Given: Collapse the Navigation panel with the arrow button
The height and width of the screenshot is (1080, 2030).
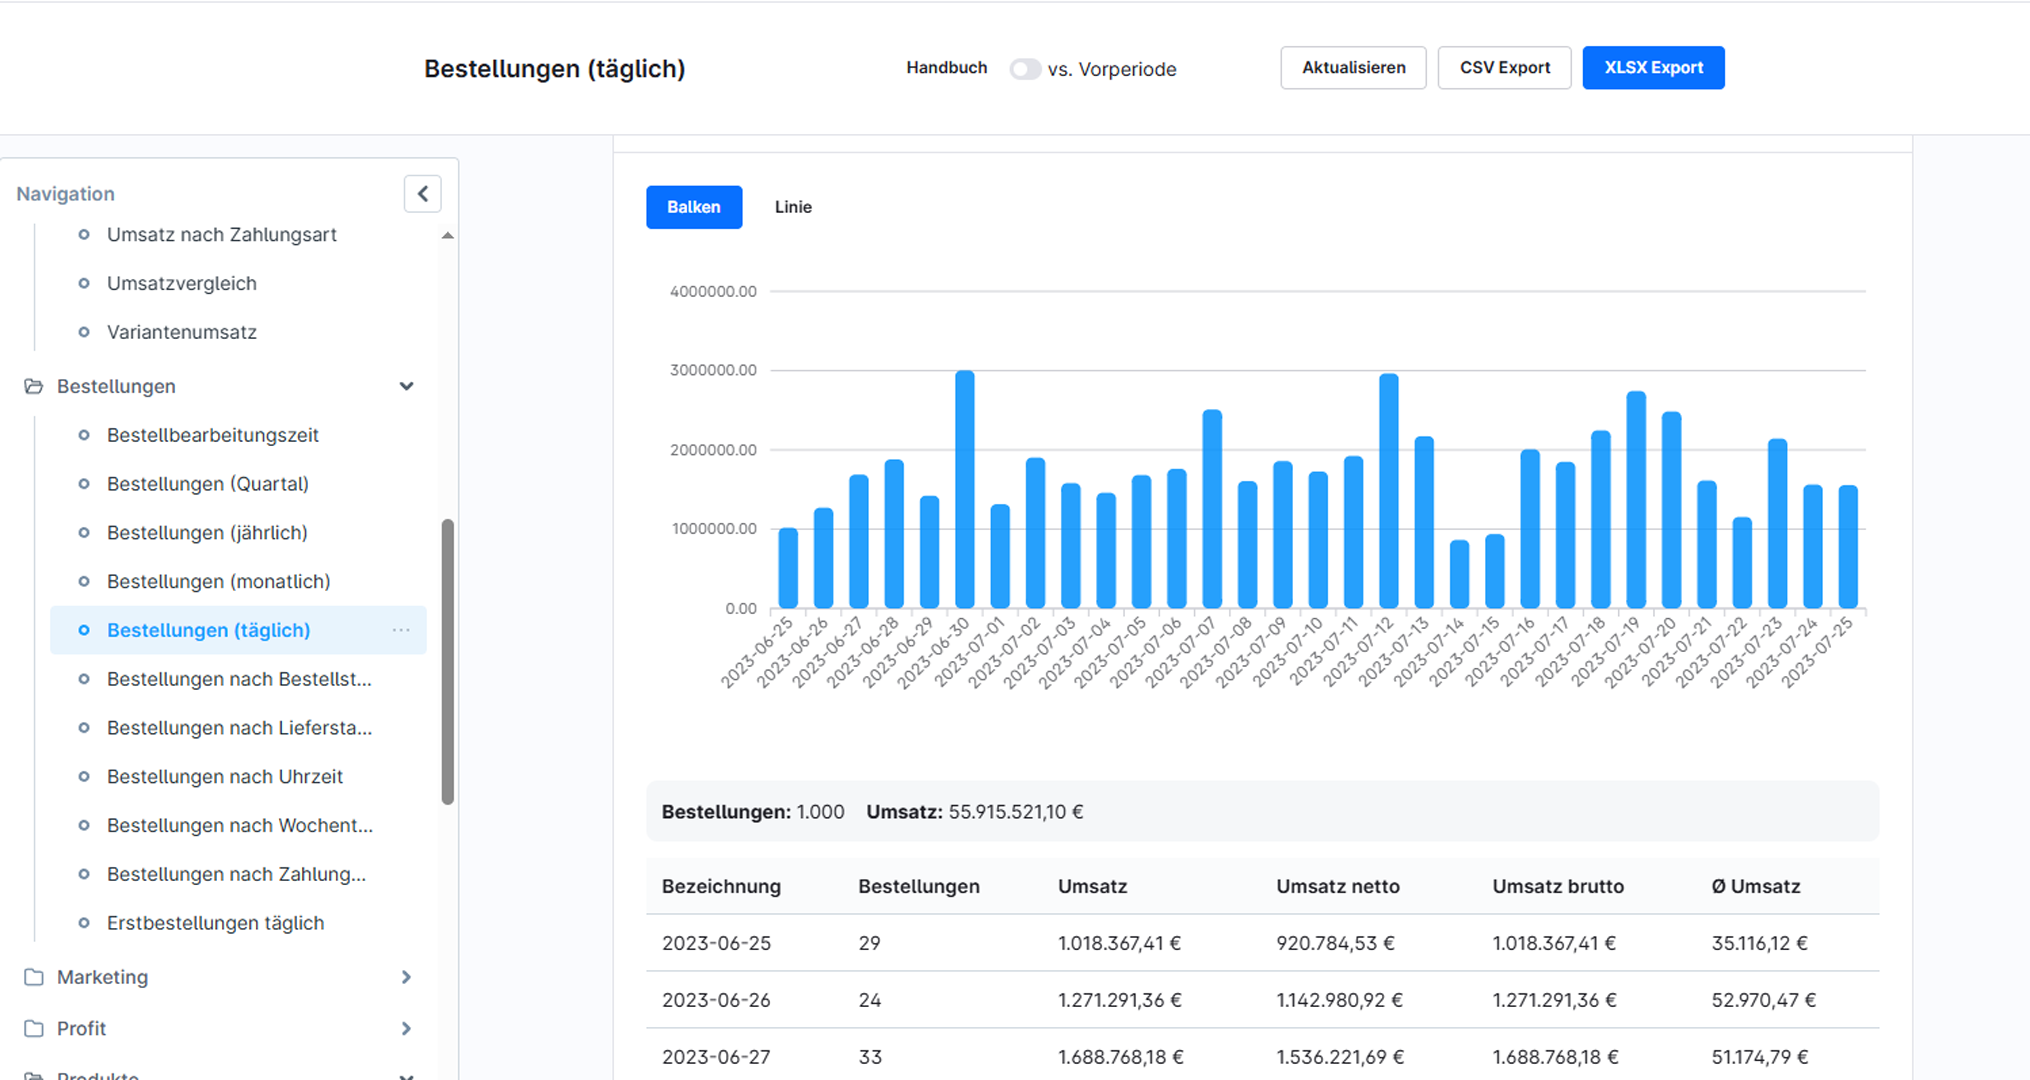Looking at the screenshot, I should (x=422, y=194).
